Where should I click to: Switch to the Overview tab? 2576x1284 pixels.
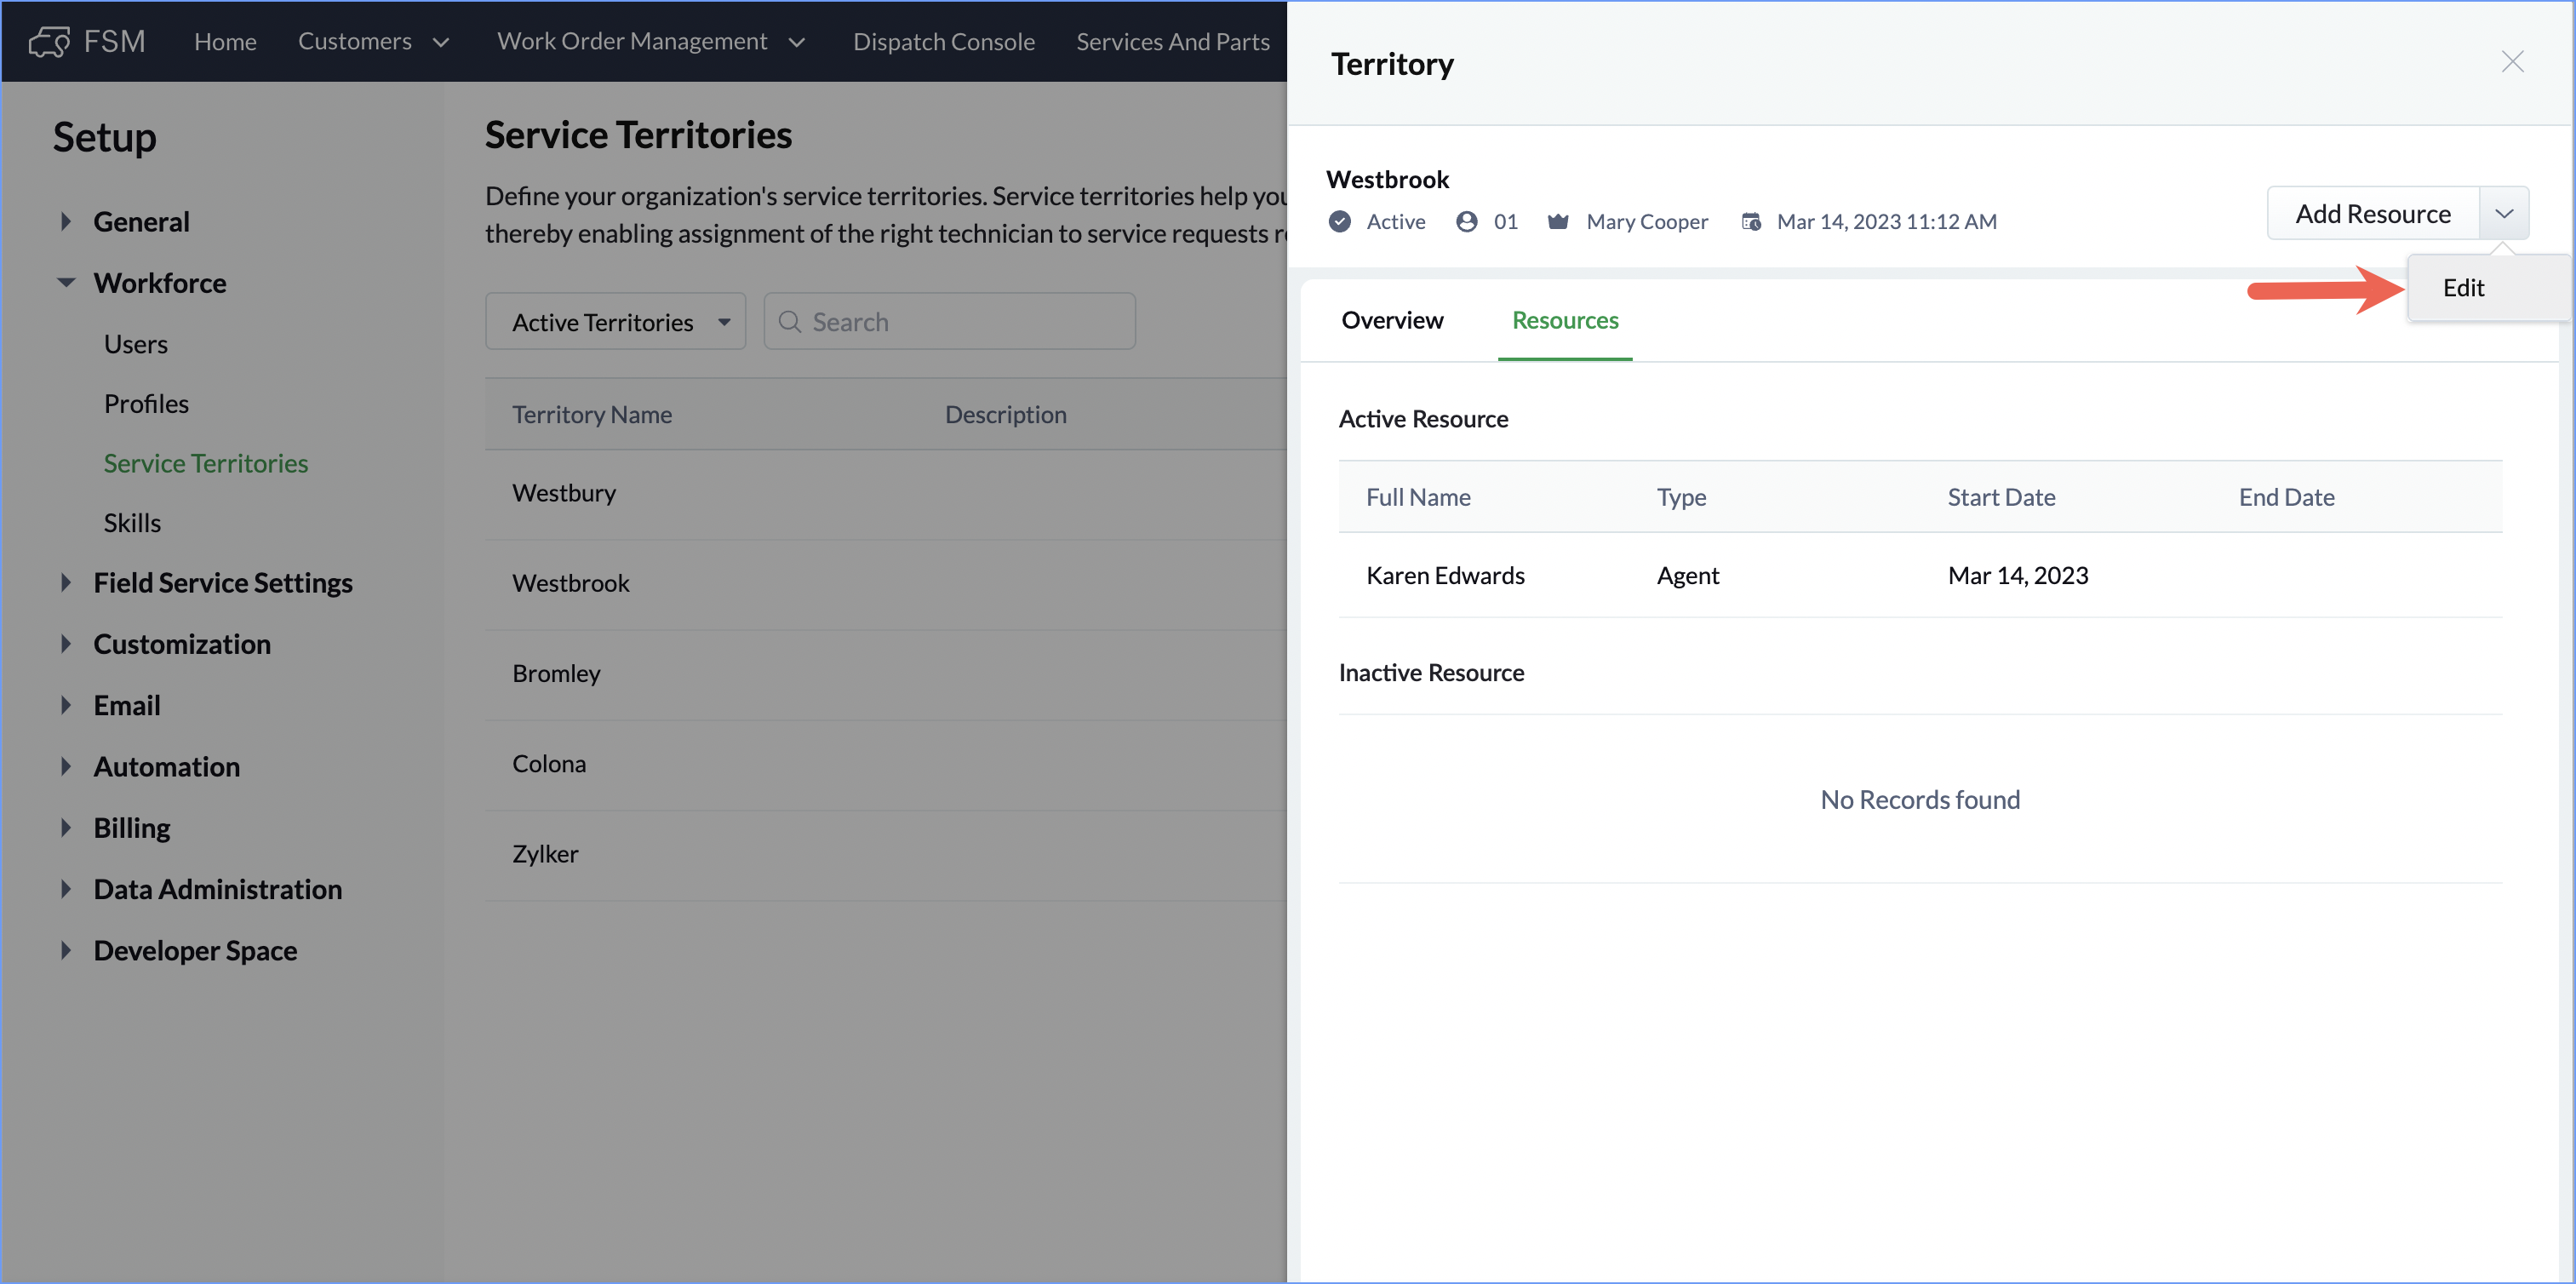[x=1392, y=320]
